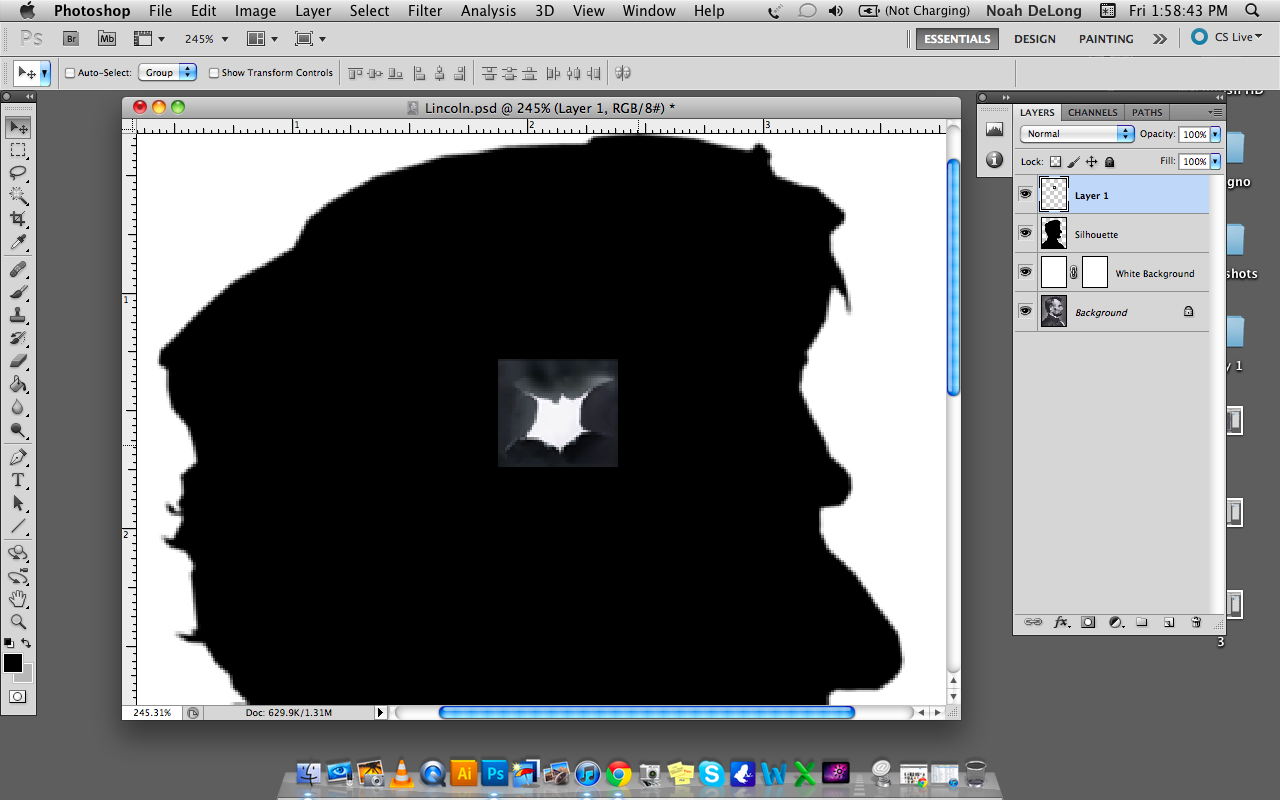Select the Crop tool

tap(18, 219)
